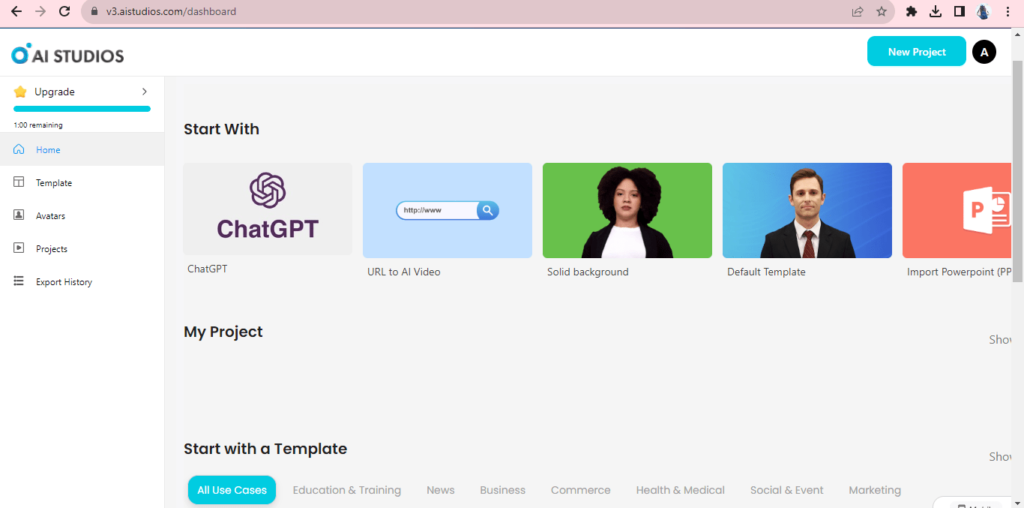Click the browser forward arrow
Image resolution: width=1024 pixels, height=508 pixels.
pyautogui.click(x=40, y=11)
